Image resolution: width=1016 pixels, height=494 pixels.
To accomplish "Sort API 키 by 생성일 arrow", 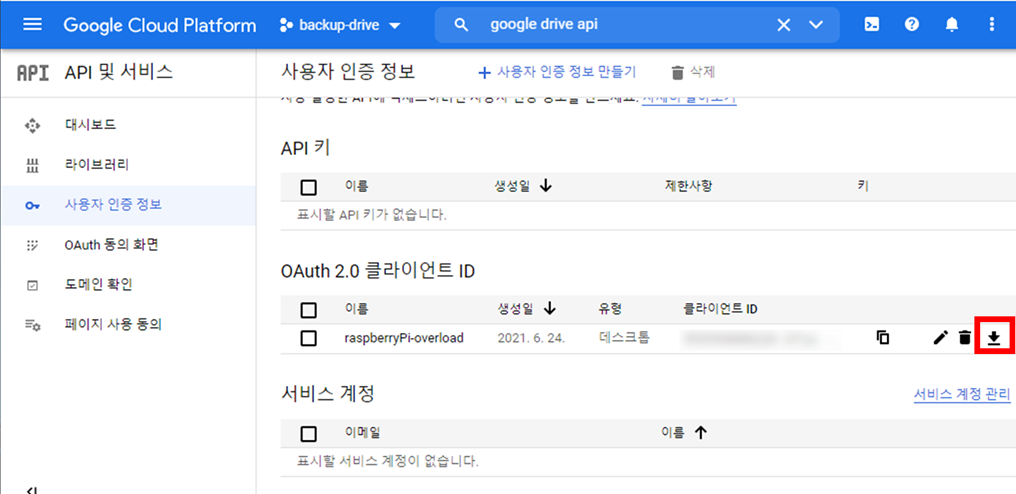I will tap(545, 187).
